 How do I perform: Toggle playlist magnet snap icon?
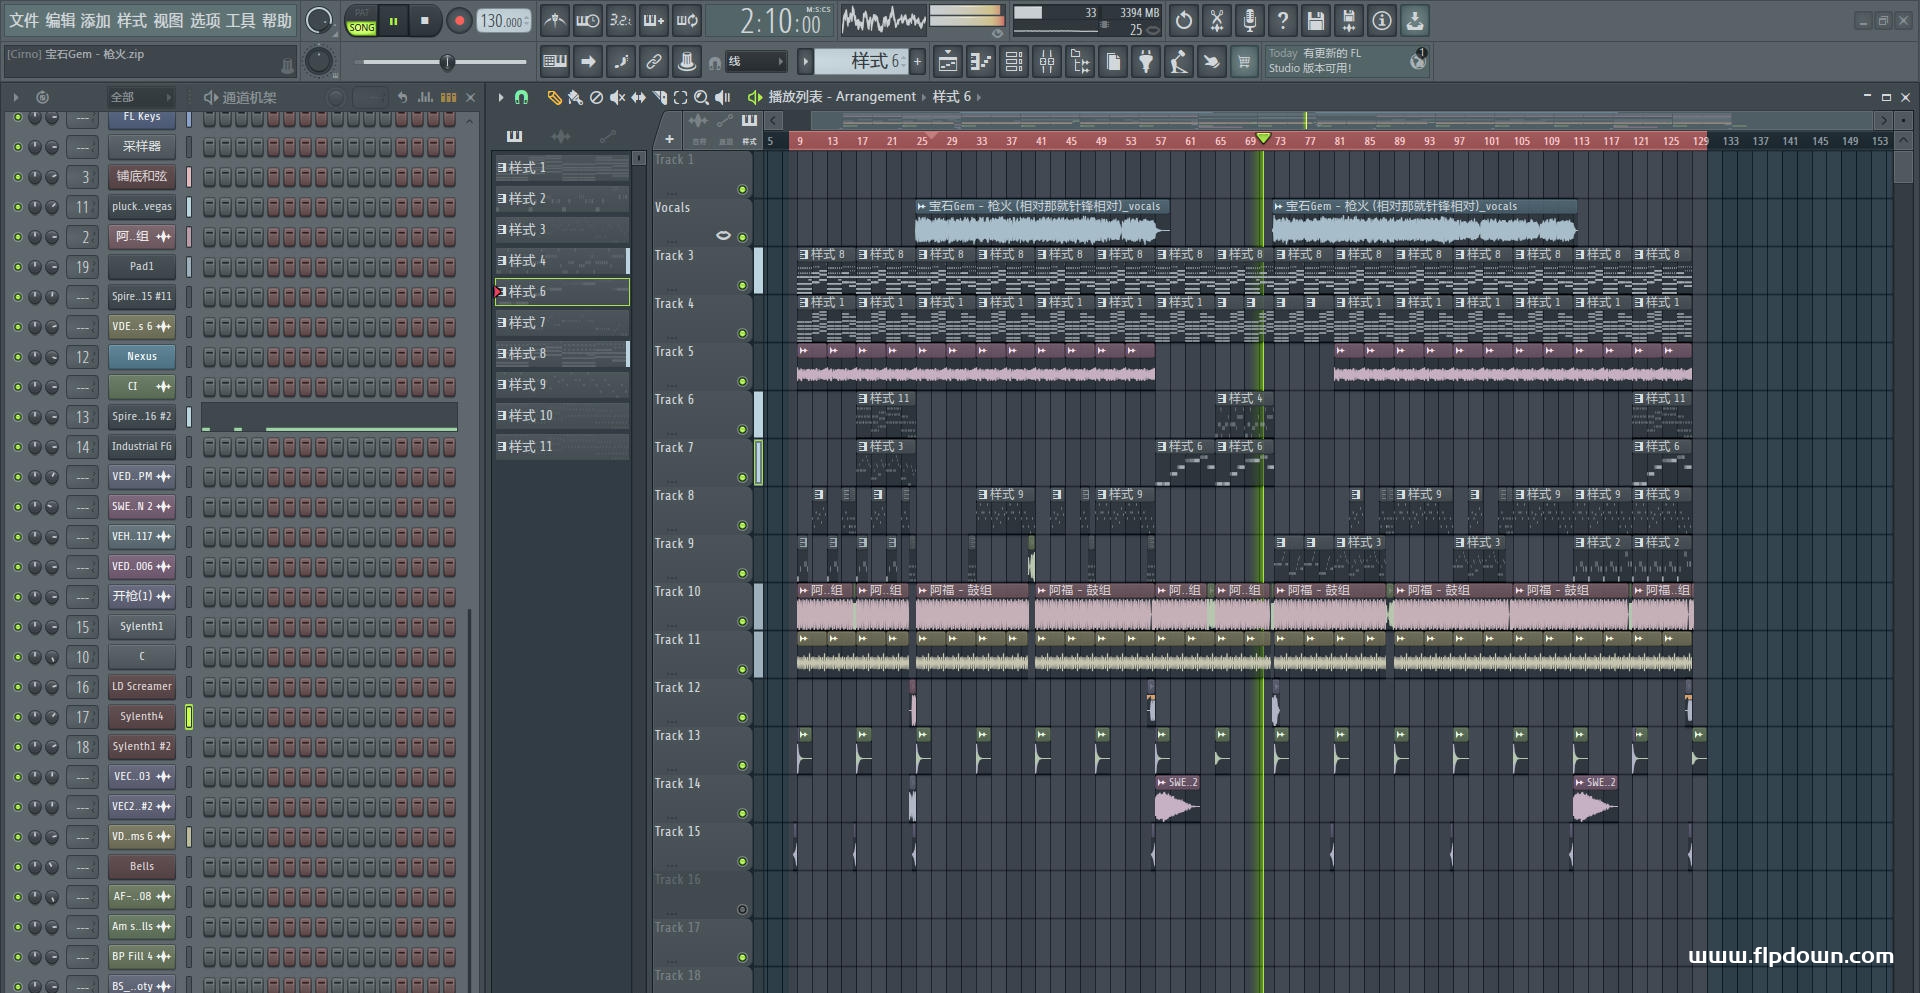point(521,97)
